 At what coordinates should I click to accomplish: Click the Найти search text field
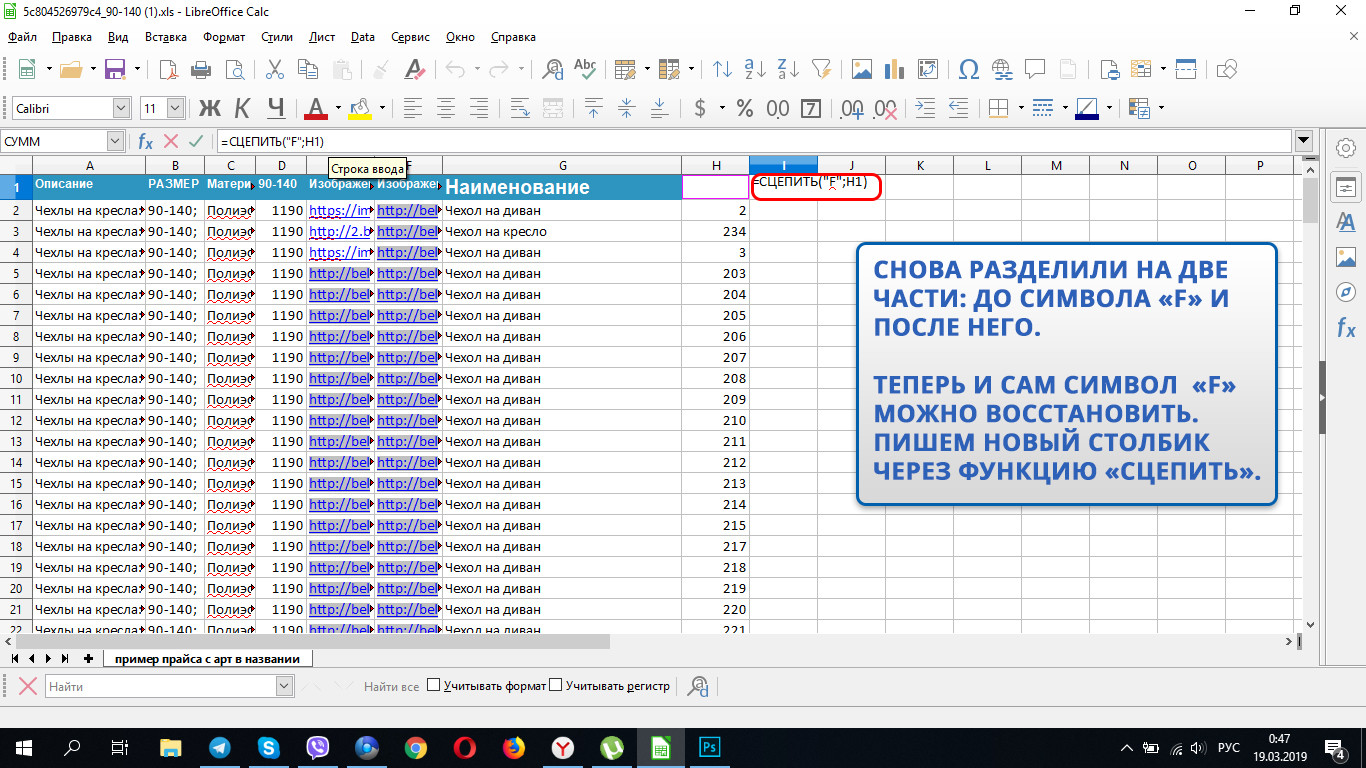[x=159, y=686]
